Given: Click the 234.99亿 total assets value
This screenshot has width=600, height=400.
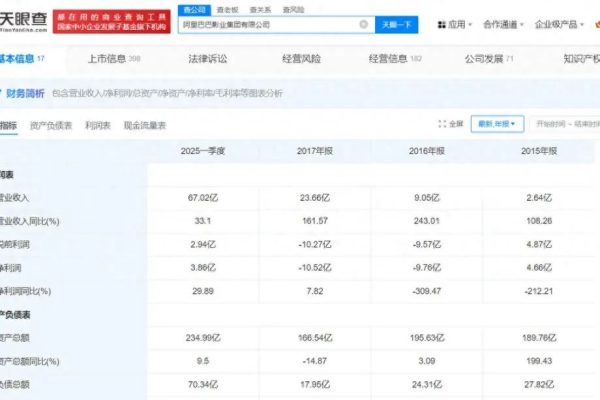Looking at the screenshot, I should pos(203,338).
